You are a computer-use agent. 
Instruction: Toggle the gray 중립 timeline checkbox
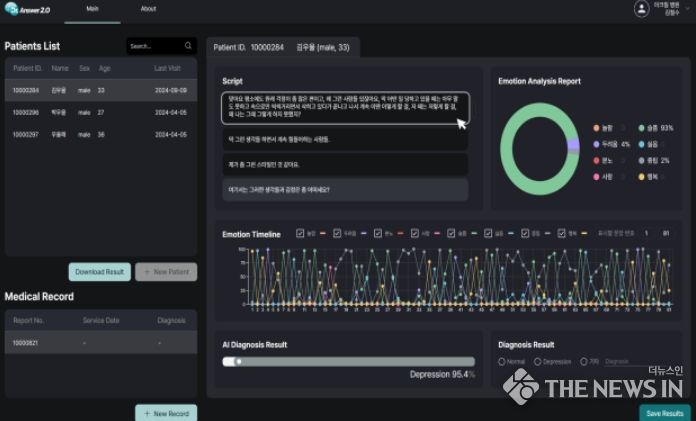tap(525, 233)
